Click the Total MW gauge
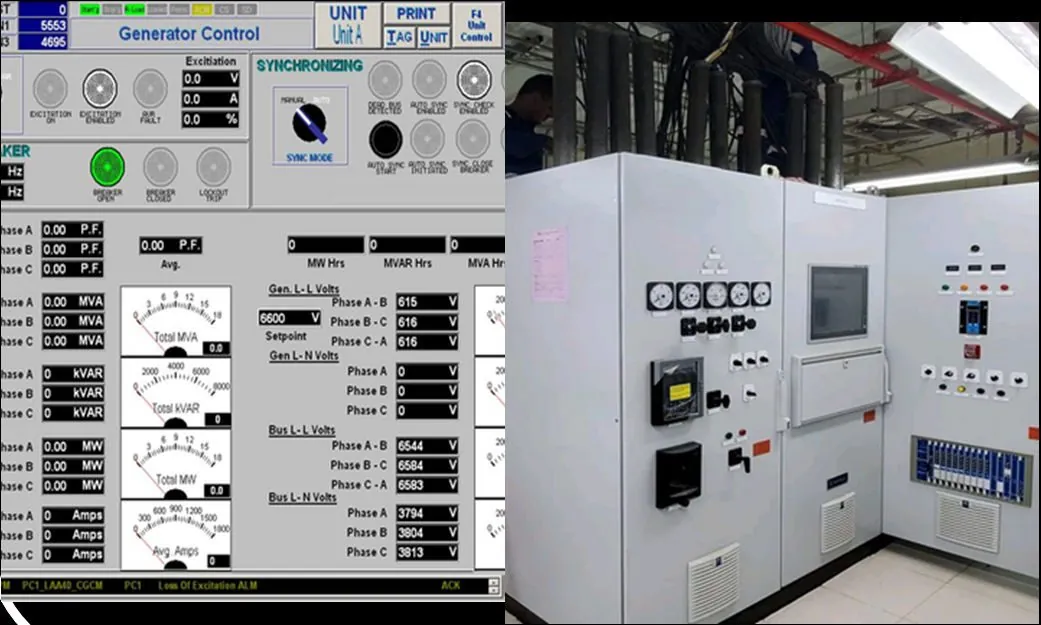The image size is (1041, 625). pyautogui.click(x=176, y=464)
